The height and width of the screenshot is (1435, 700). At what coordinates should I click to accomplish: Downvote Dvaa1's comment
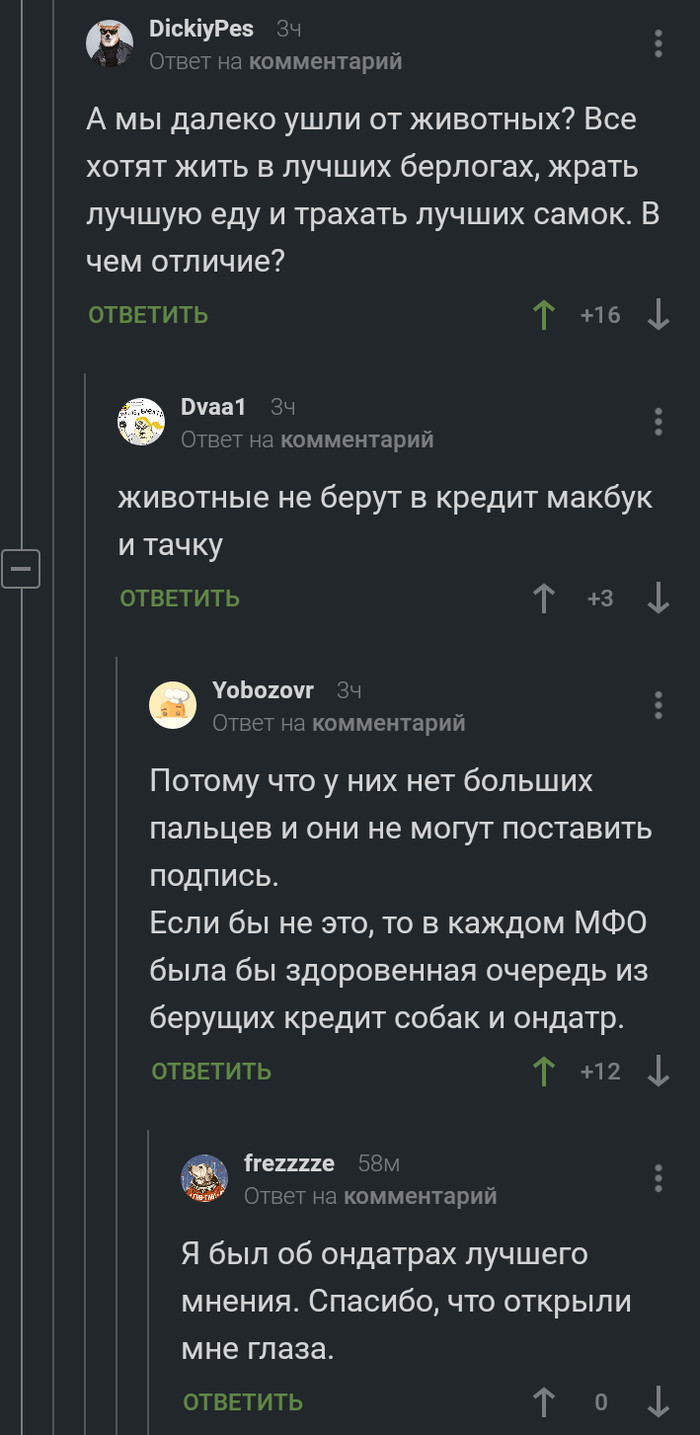pyautogui.click(x=658, y=598)
